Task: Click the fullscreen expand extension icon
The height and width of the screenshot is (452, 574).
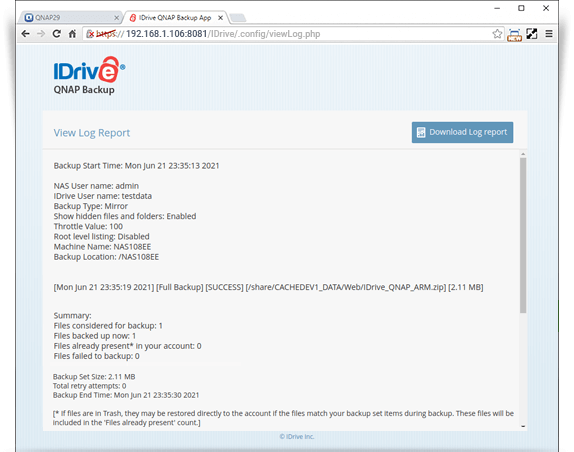Action: click(x=532, y=34)
